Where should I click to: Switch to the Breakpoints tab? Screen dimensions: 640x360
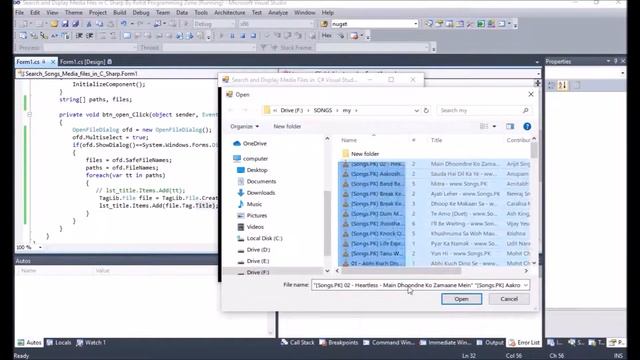[338, 343]
